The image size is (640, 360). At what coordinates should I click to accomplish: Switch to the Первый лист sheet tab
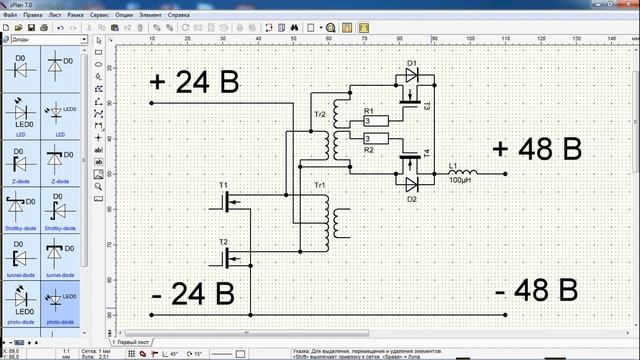tap(131, 342)
